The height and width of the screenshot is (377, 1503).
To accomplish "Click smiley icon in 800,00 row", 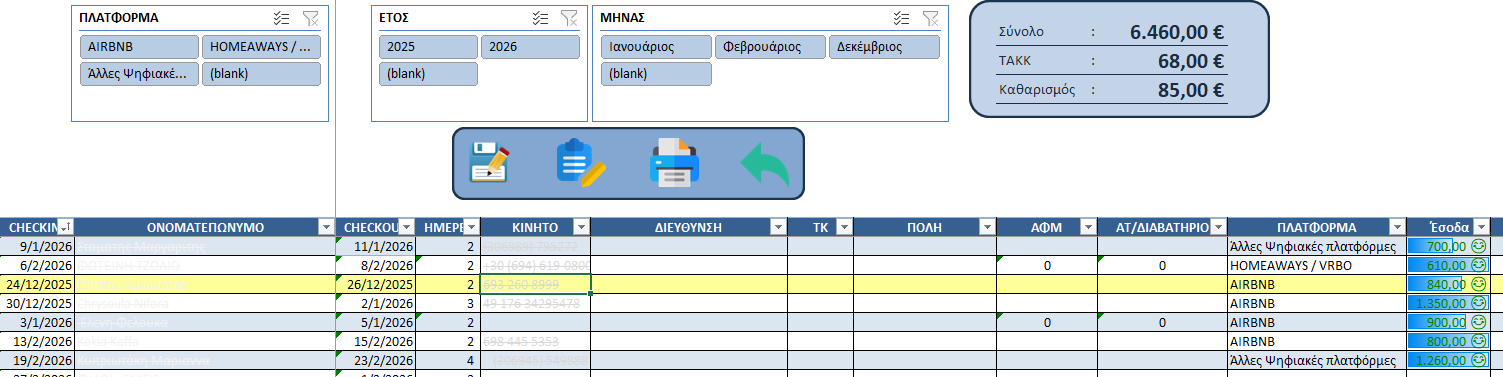I will [x=1479, y=341].
